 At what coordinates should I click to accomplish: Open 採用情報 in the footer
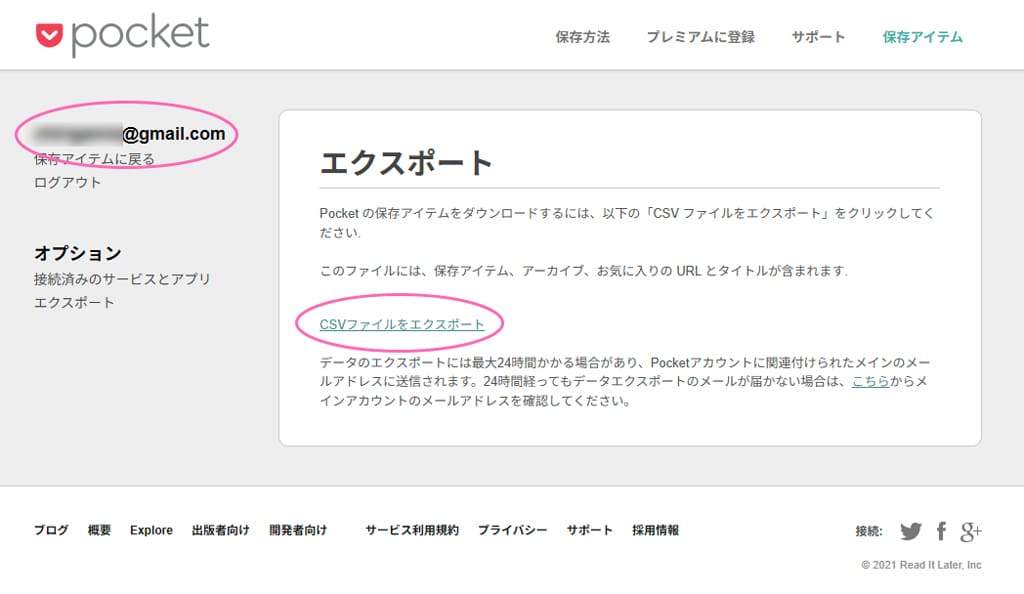click(x=656, y=530)
